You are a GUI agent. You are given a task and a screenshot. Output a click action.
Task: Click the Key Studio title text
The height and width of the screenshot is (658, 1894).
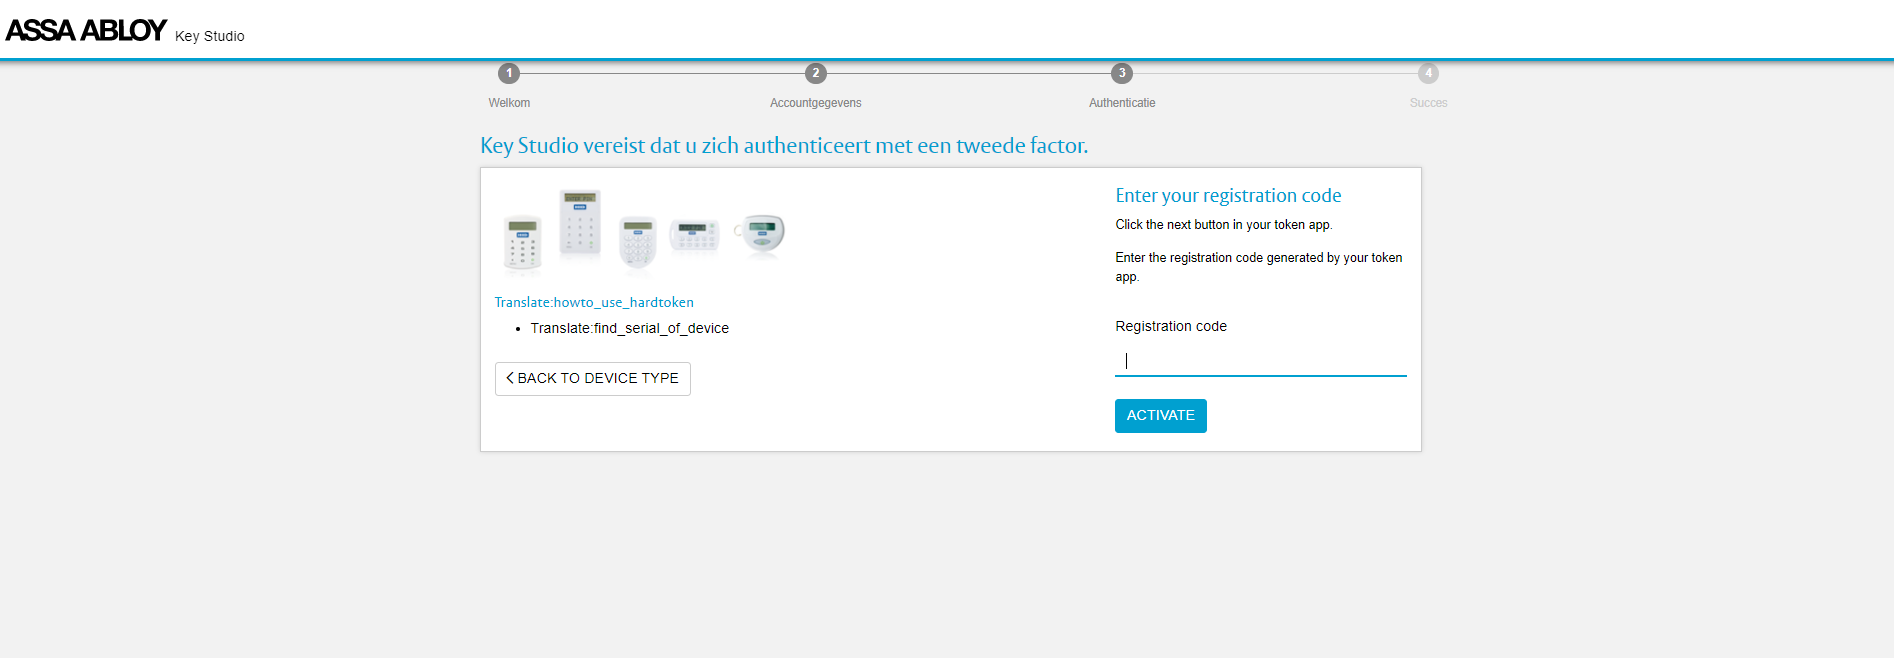pyautogui.click(x=209, y=36)
